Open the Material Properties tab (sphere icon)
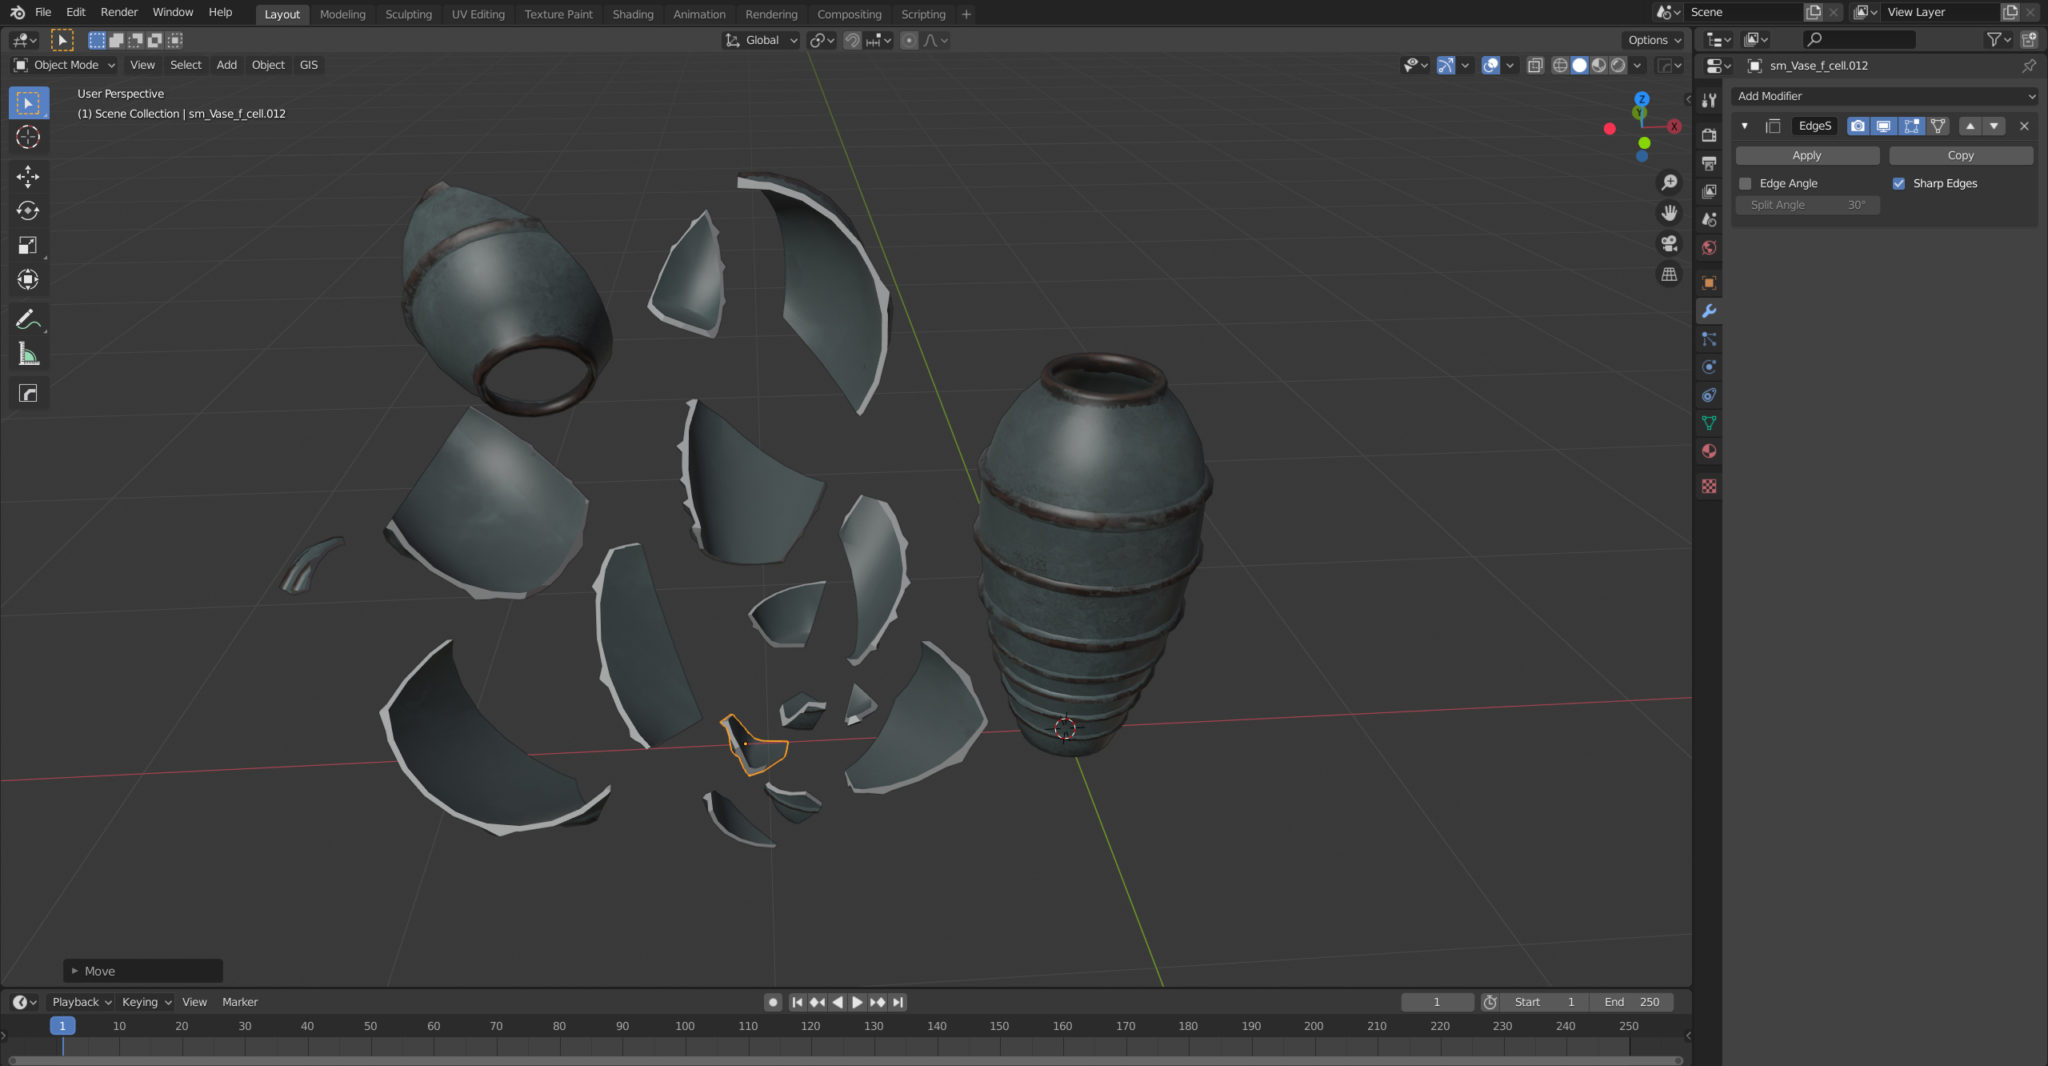Viewport: 2048px width, 1066px height. (x=1710, y=451)
